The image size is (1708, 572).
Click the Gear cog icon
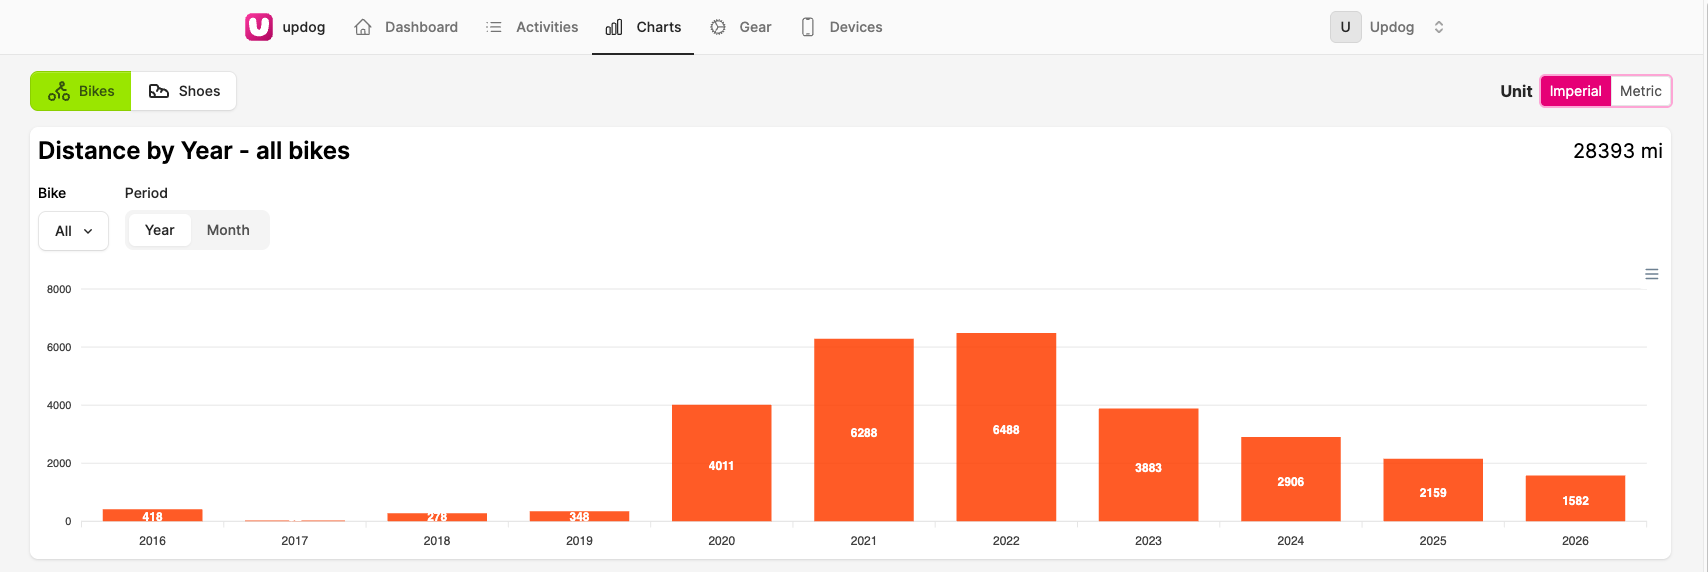tap(718, 27)
